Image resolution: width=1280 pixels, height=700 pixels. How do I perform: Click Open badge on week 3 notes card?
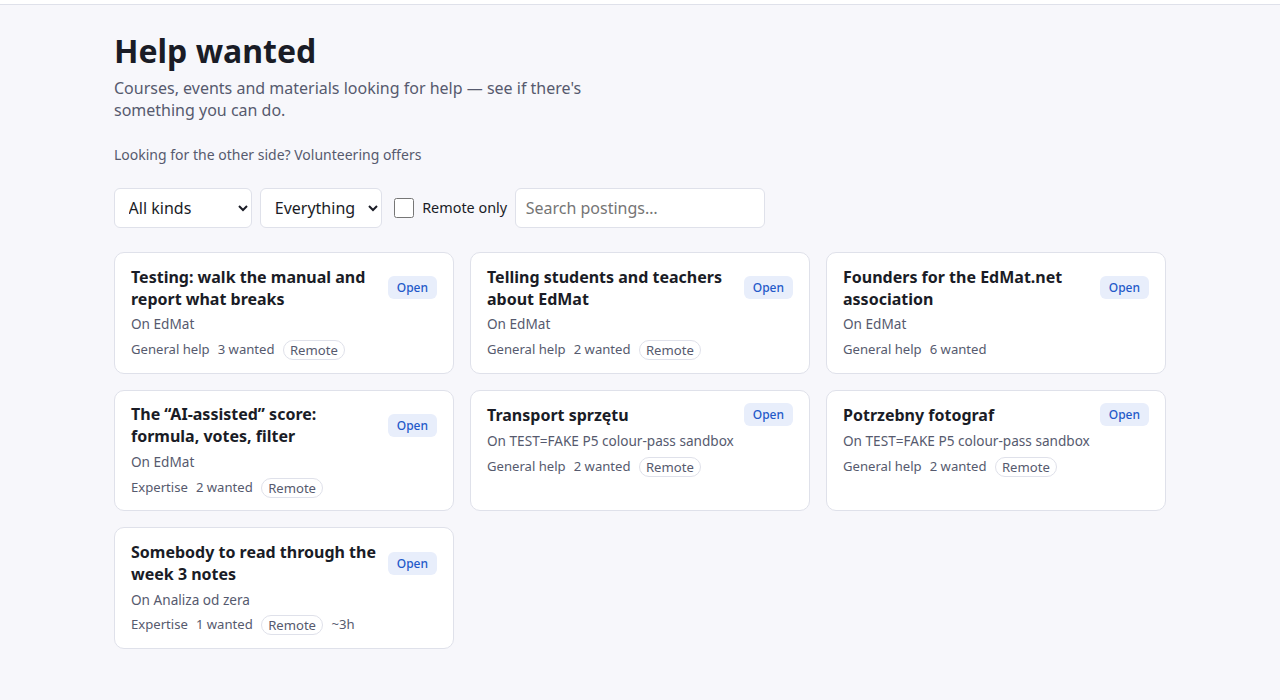coord(412,564)
